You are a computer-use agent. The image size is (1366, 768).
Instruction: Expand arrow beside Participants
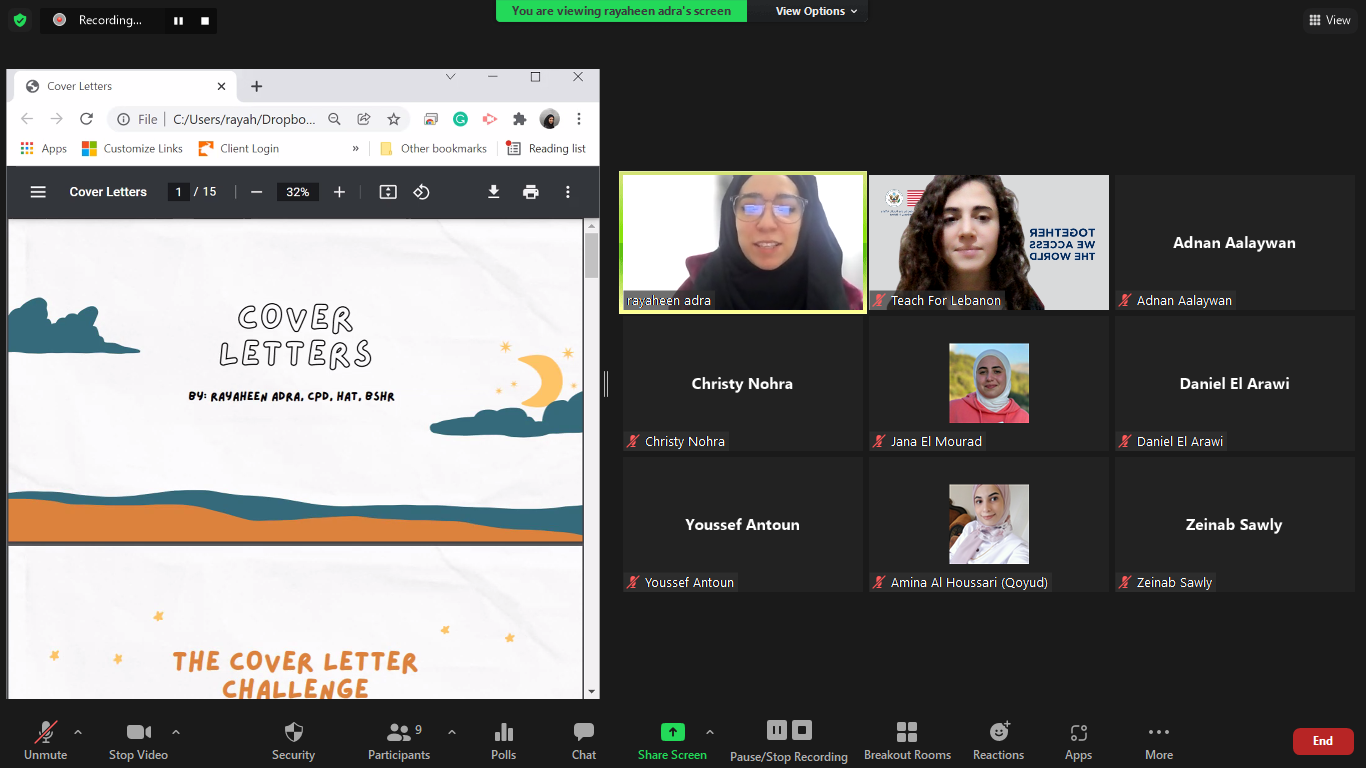click(x=452, y=732)
